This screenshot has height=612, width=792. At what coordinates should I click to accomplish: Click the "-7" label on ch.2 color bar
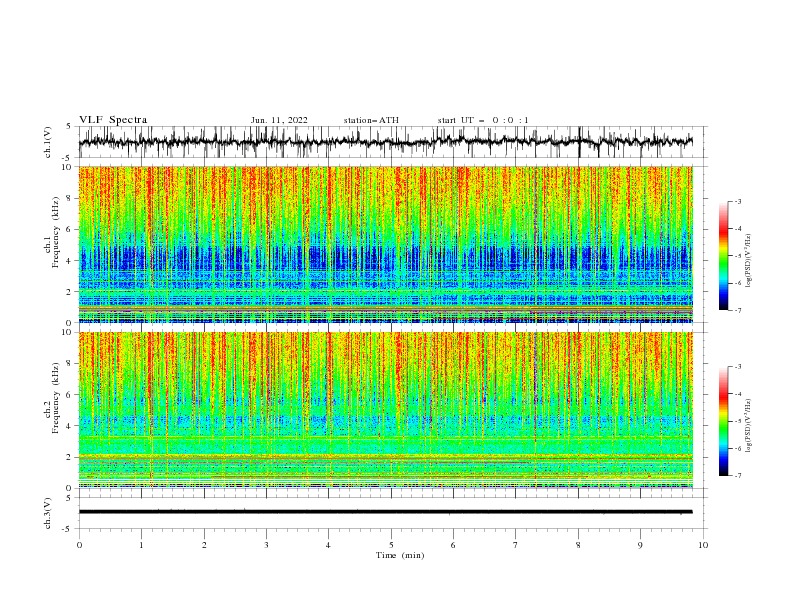pyautogui.click(x=737, y=475)
